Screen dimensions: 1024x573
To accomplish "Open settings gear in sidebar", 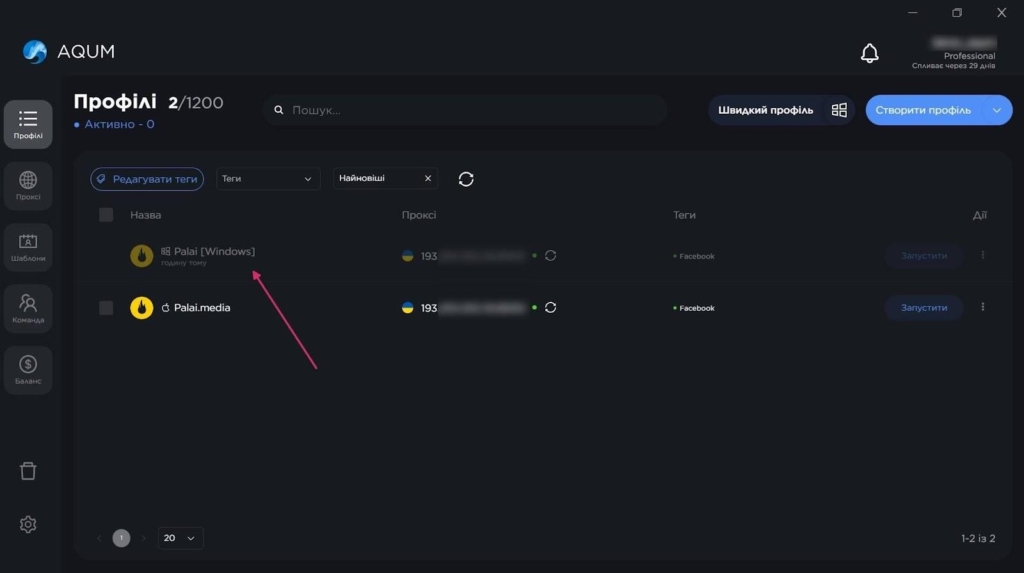I will tap(28, 524).
